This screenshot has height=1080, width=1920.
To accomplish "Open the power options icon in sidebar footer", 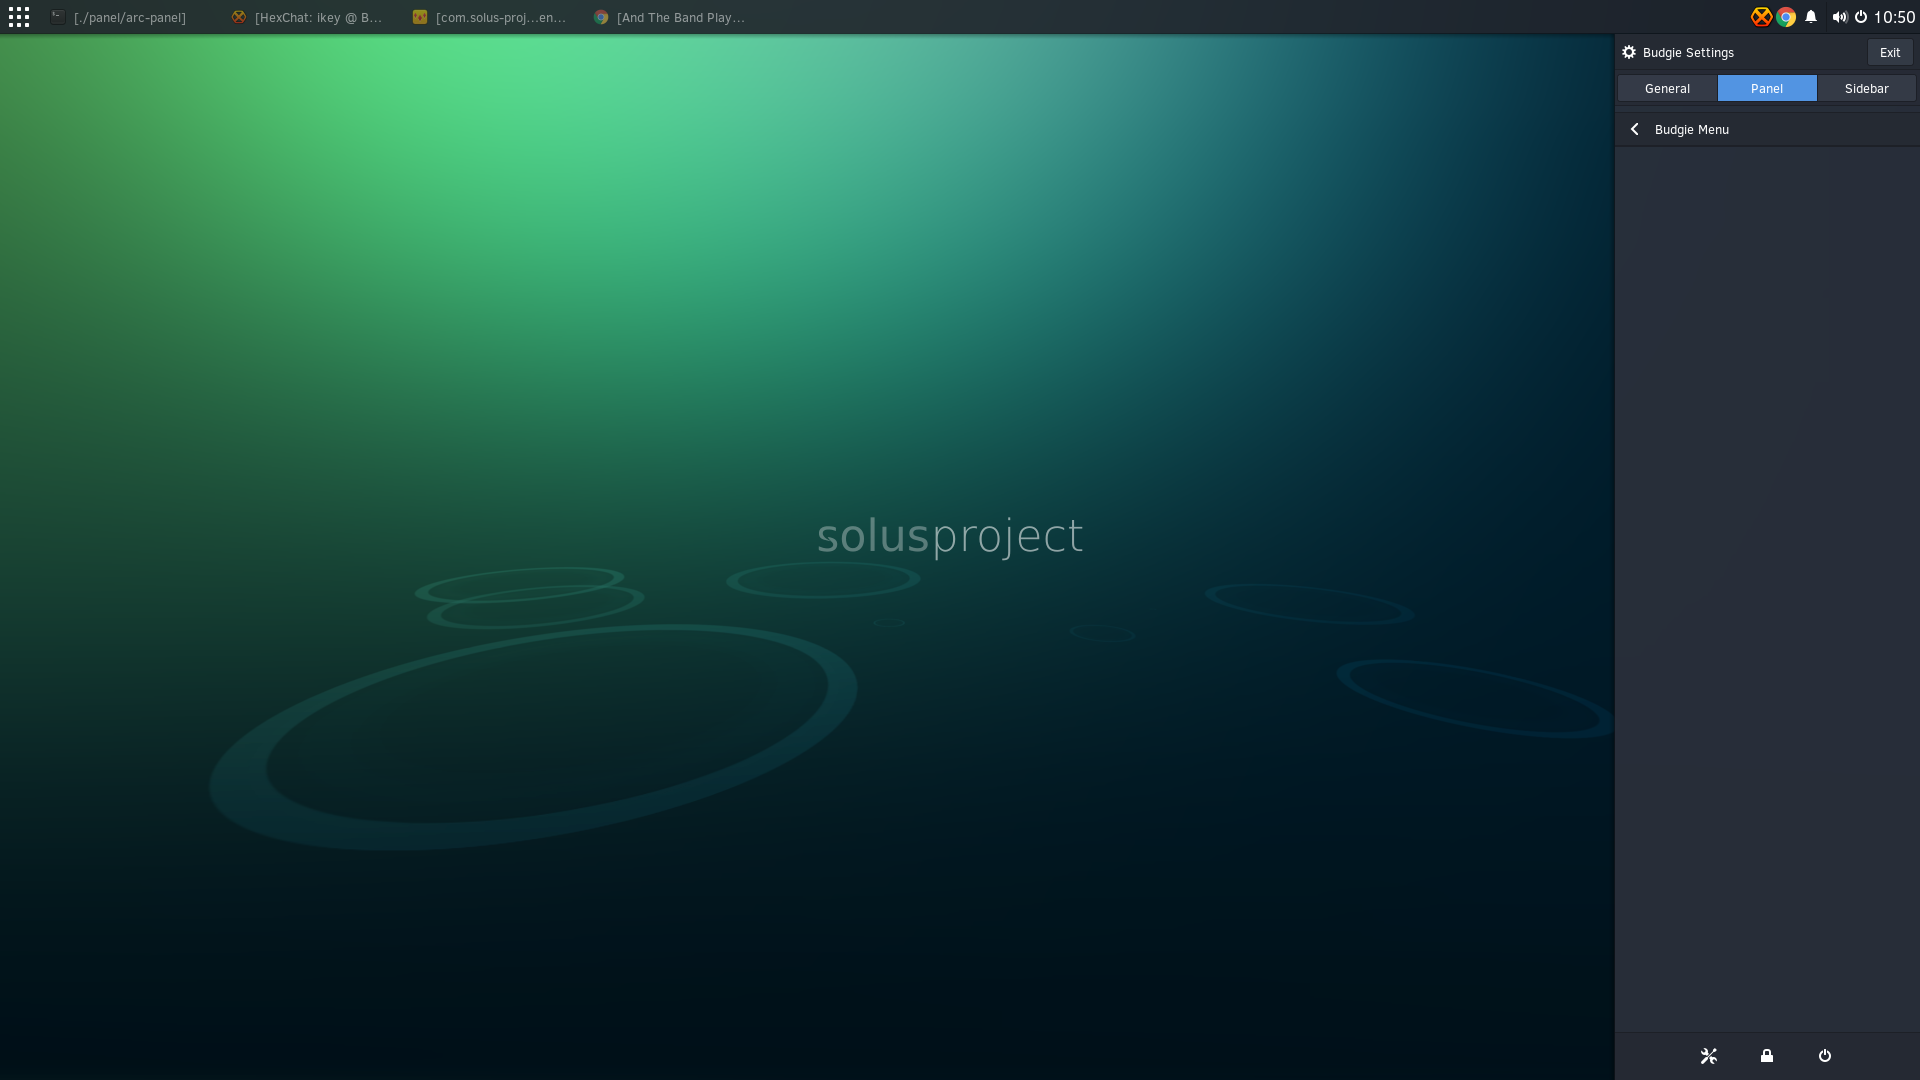I will pyautogui.click(x=1825, y=1056).
